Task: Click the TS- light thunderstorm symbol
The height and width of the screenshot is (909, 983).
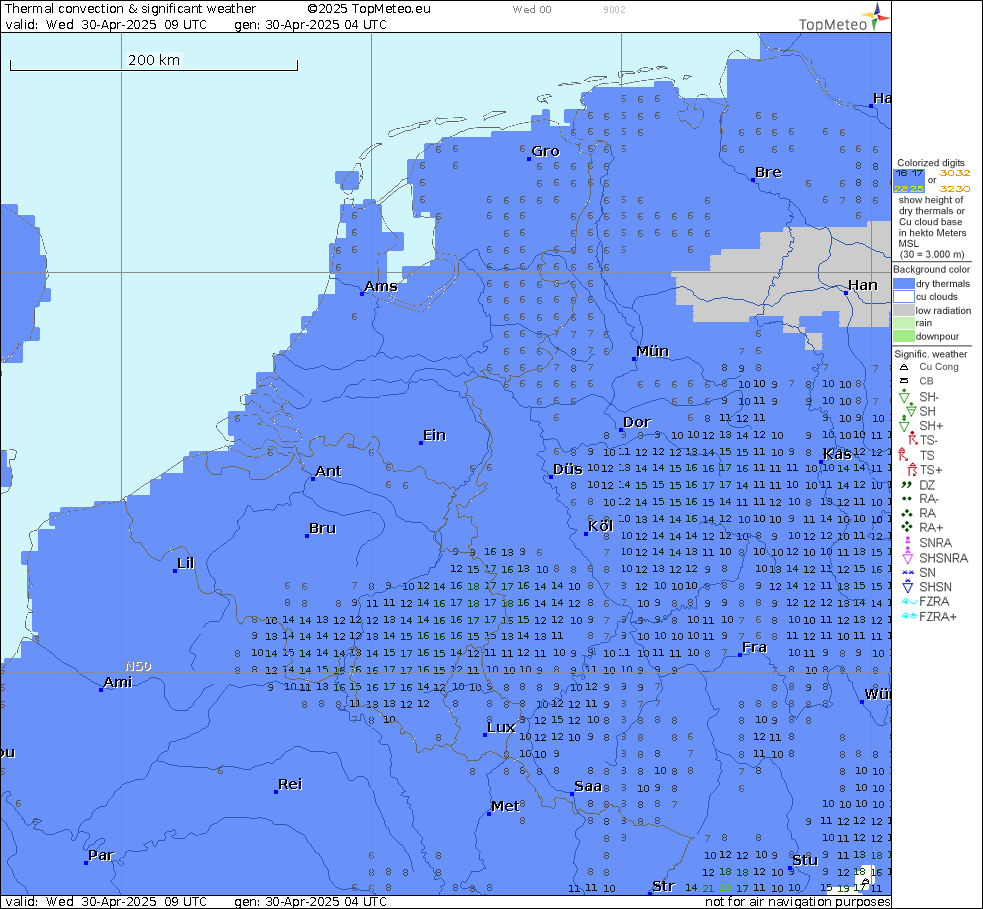Action: coord(912,439)
